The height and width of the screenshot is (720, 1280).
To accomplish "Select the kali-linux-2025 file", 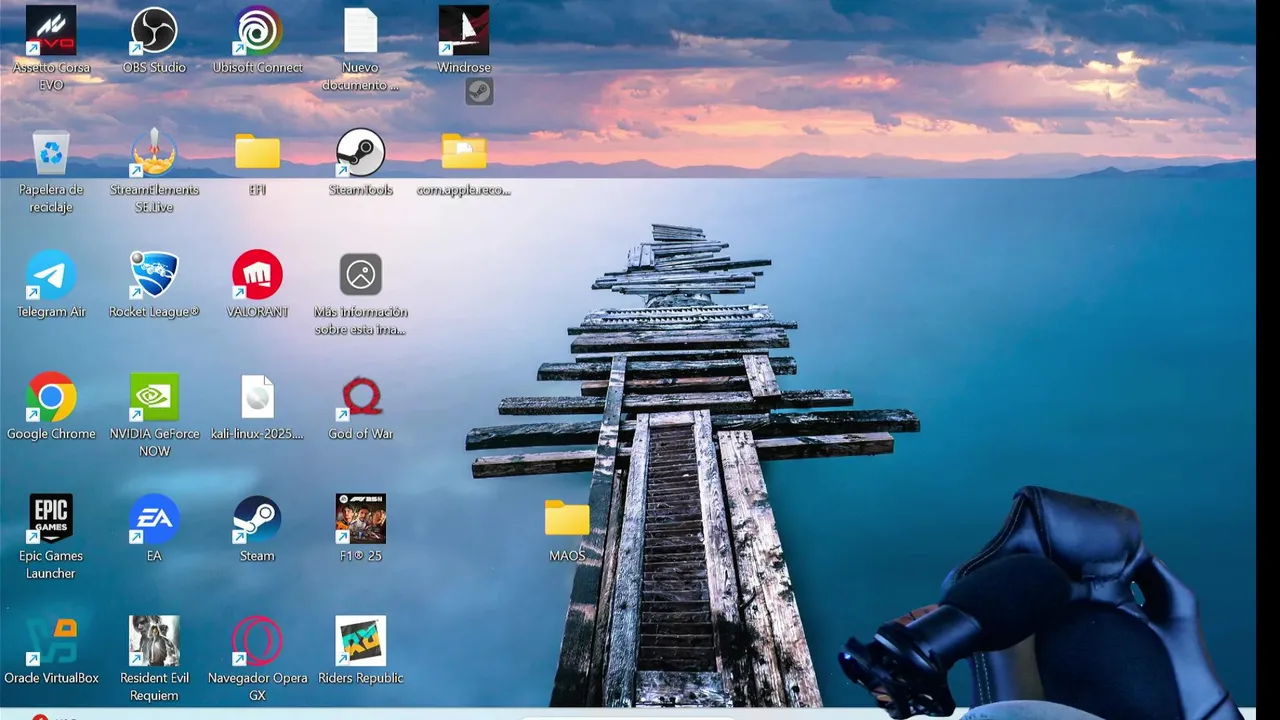I will pos(257,397).
